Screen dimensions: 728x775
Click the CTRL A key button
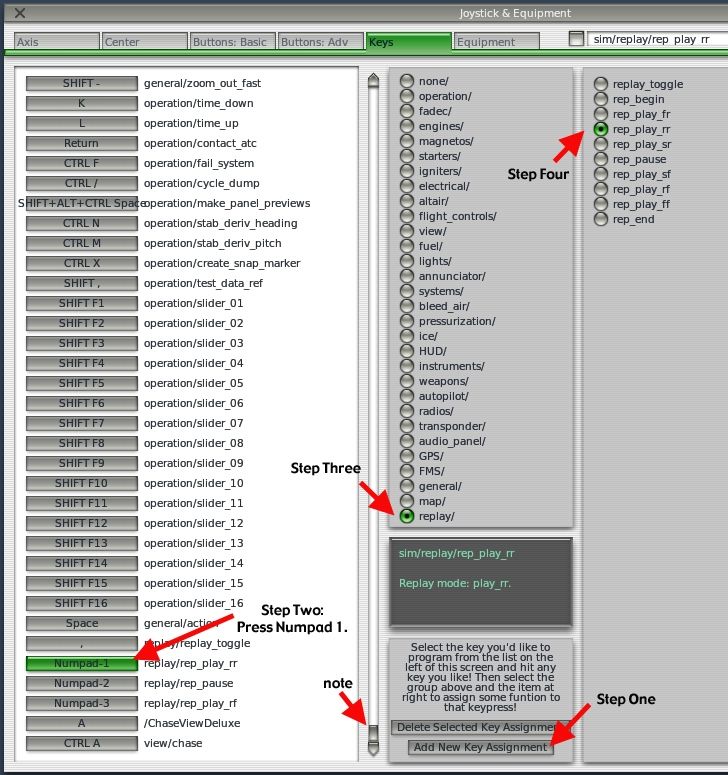82,743
